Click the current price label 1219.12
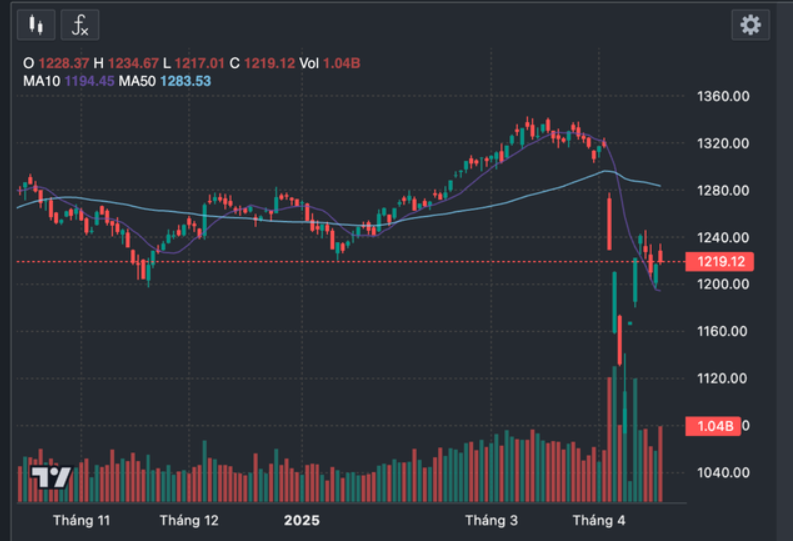Viewport: 793px width, 541px height. tap(718, 262)
